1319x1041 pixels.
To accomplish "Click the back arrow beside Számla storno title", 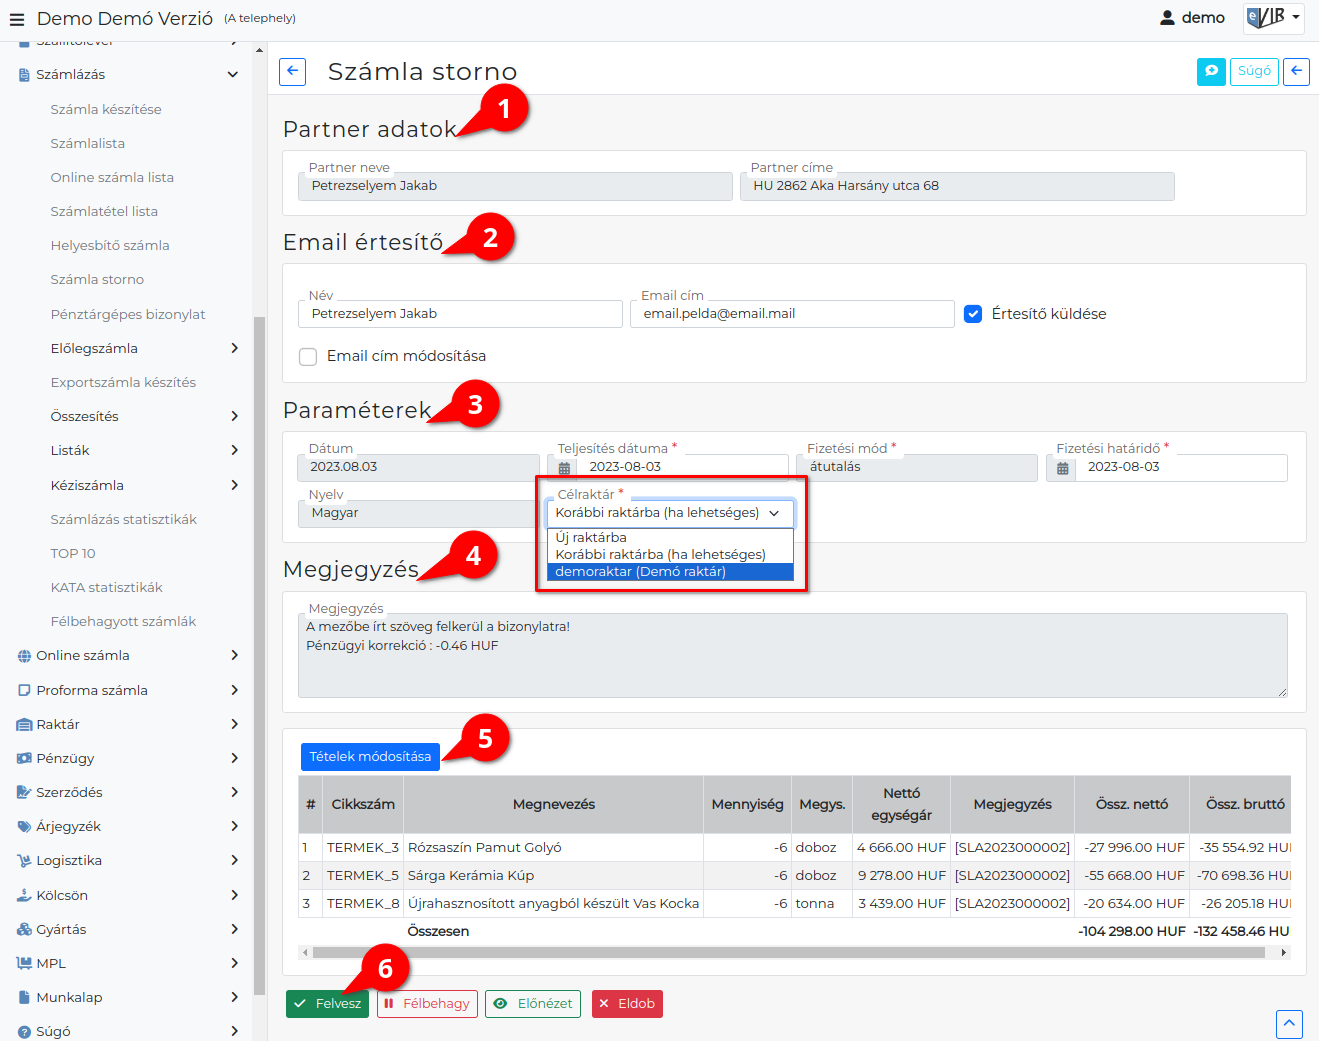I will pos(292,71).
